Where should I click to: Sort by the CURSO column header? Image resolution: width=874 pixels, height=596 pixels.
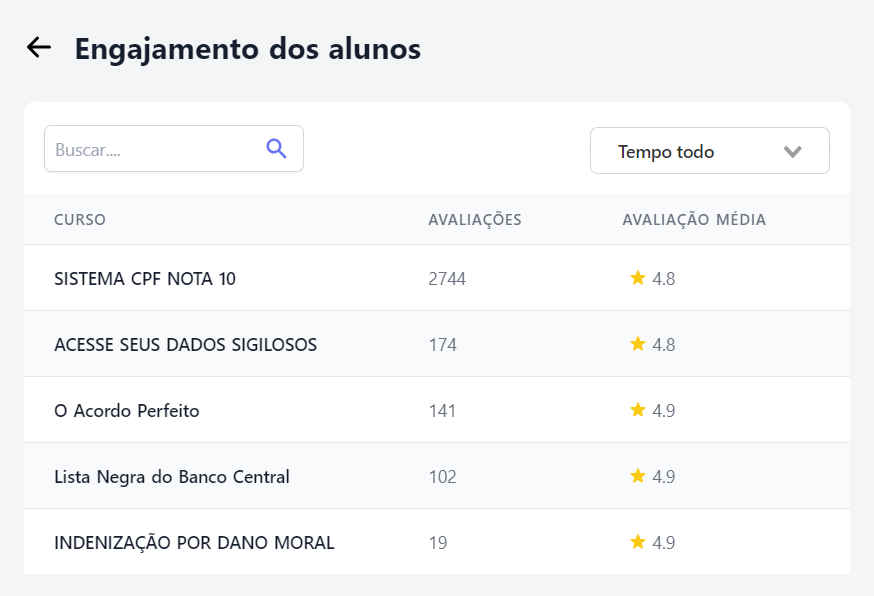tap(80, 220)
